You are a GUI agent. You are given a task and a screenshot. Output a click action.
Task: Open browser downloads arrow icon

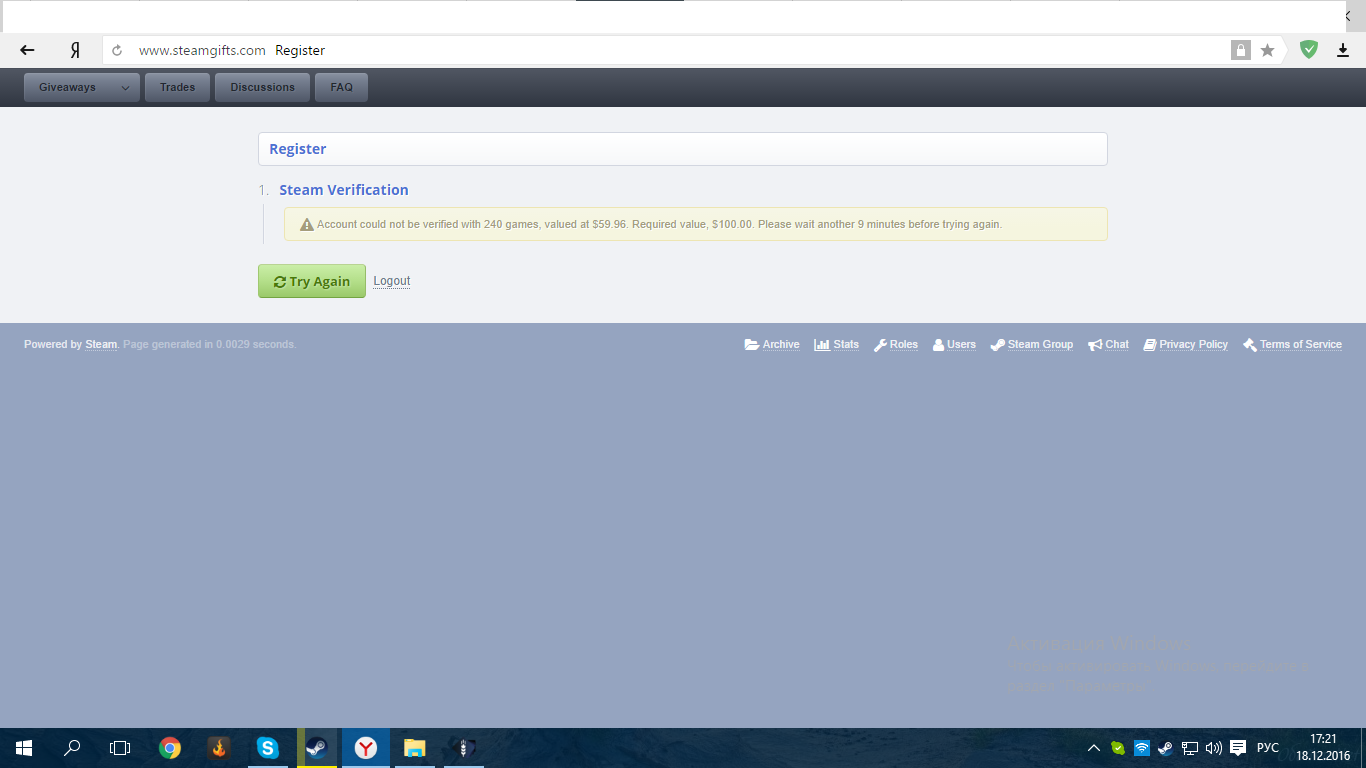tap(1343, 50)
